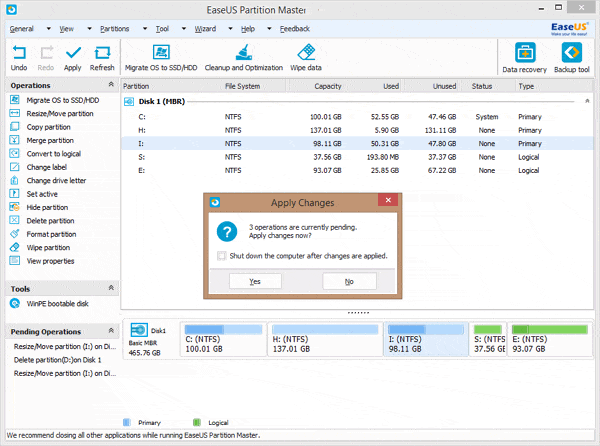The height and width of the screenshot is (446, 600).
Task: Choose Wipe partition operation
Action: 40,247
